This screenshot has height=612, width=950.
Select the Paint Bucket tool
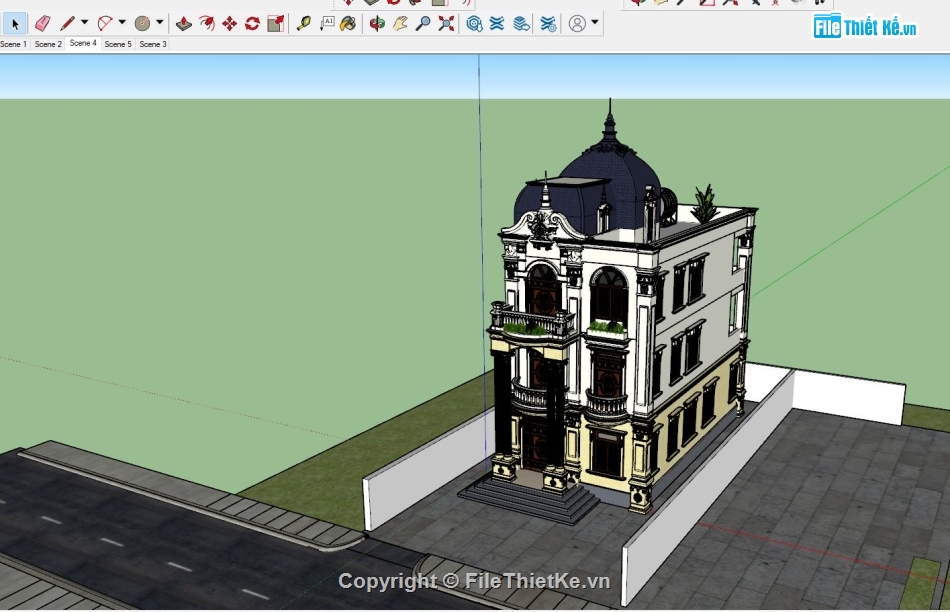pyautogui.click(x=348, y=24)
